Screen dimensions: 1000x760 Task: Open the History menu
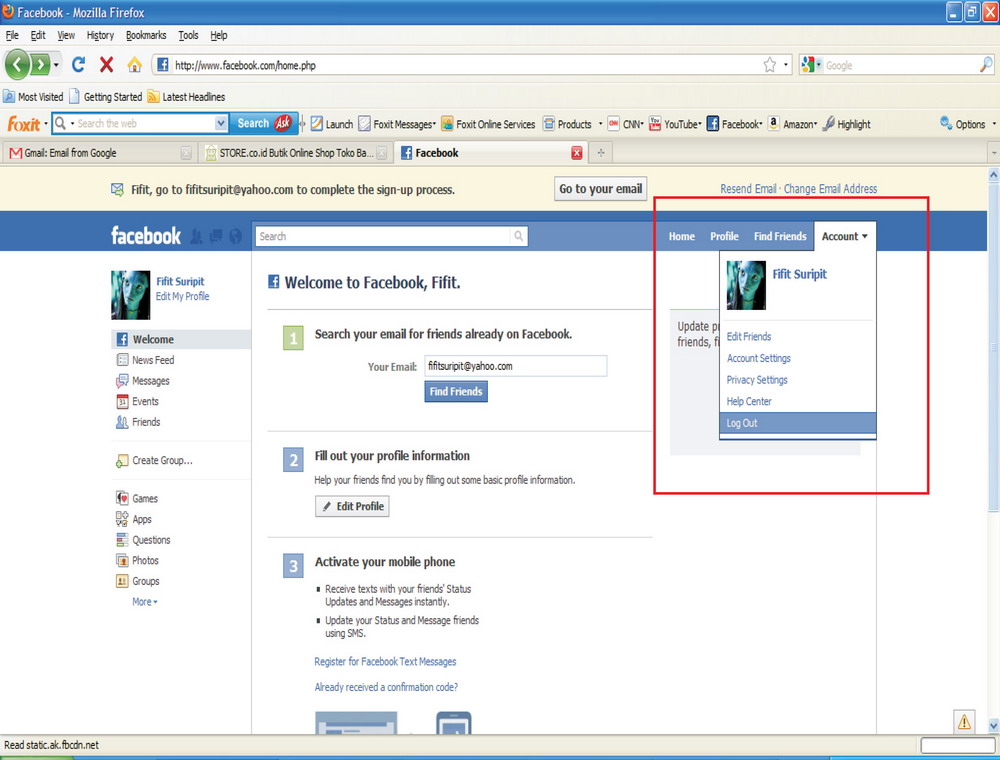pos(100,35)
